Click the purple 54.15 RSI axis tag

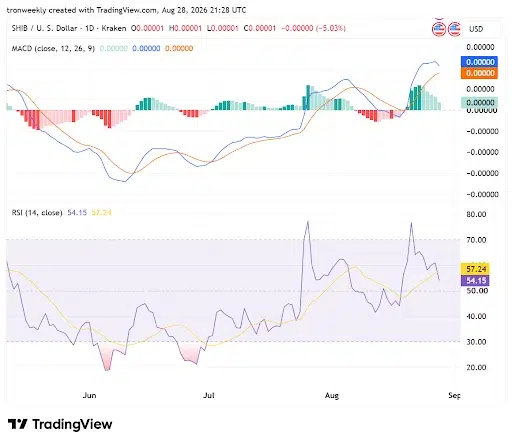pyautogui.click(x=475, y=280)
